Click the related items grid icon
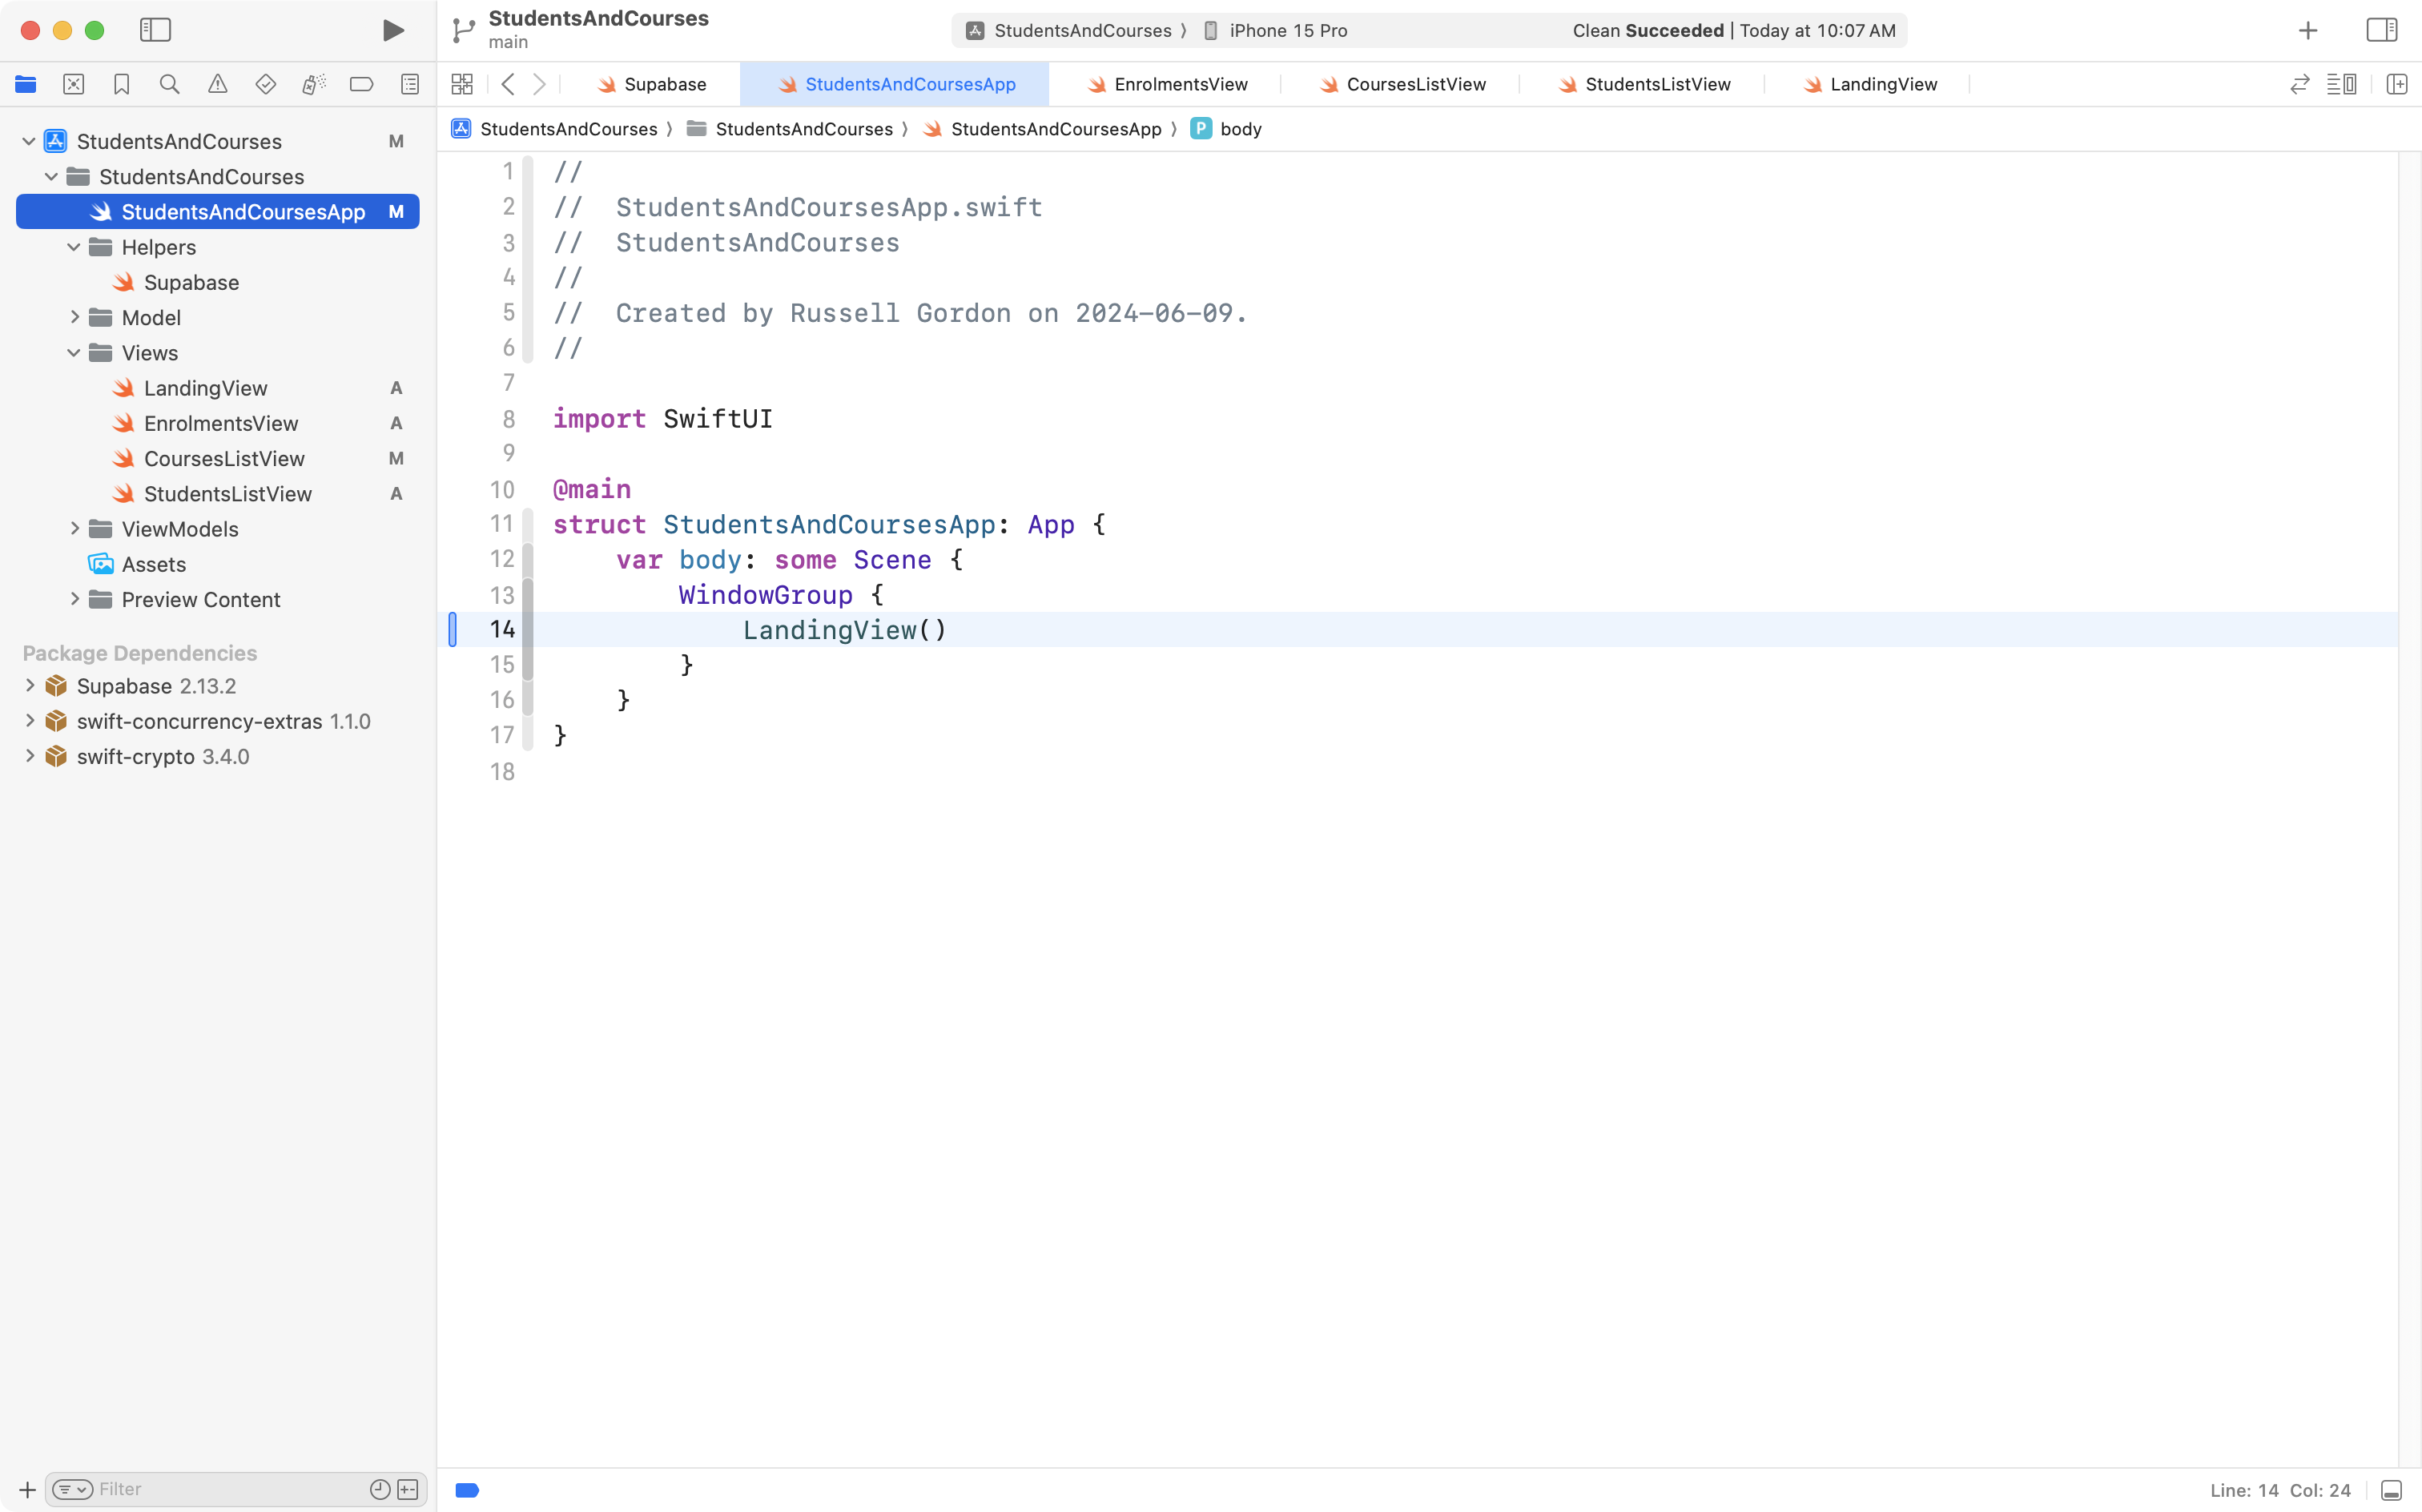The width and height of the screenshot is (2422, 1512). 461,84
